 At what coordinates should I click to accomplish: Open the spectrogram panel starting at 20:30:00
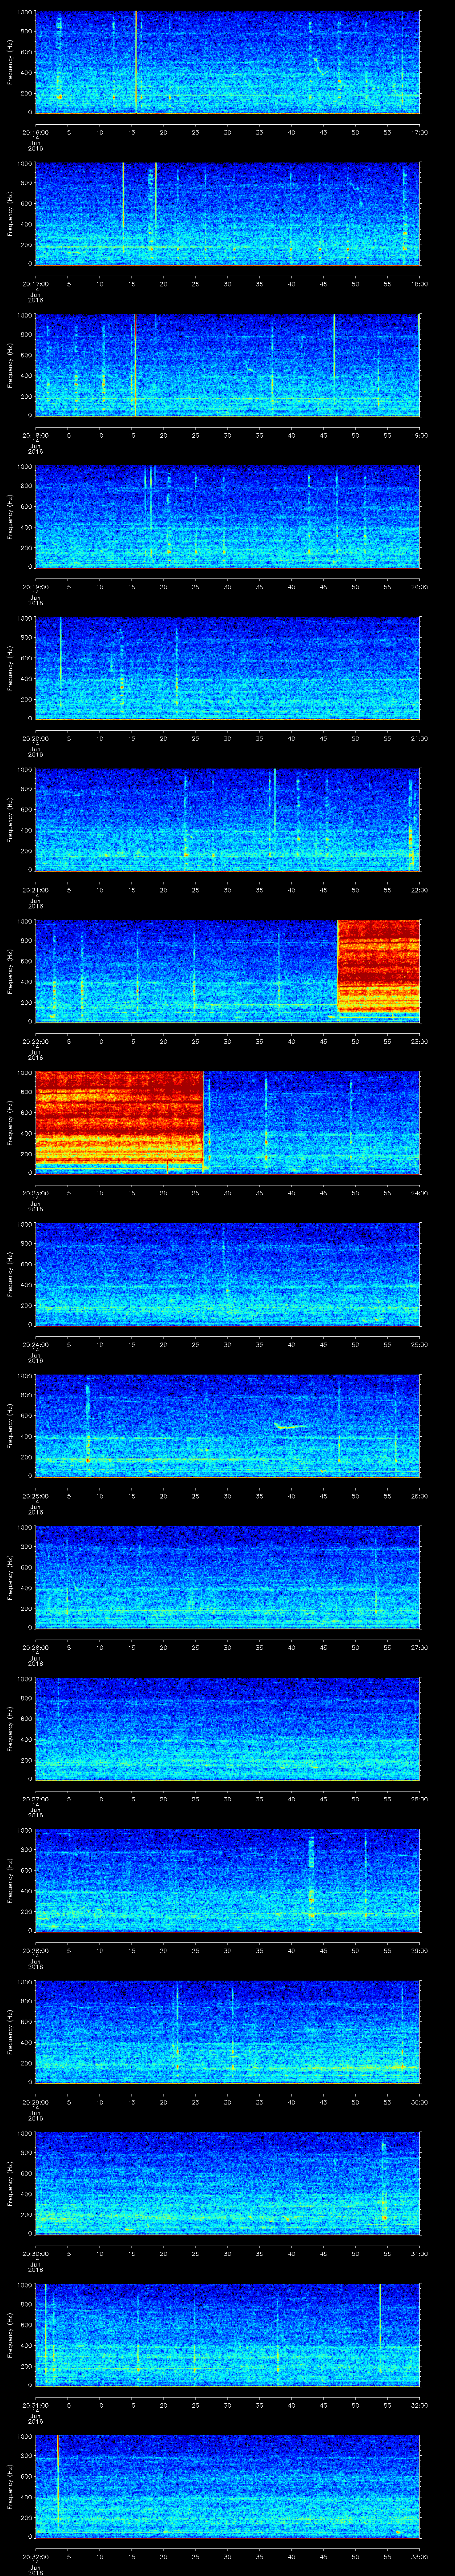coord(227,2183)
